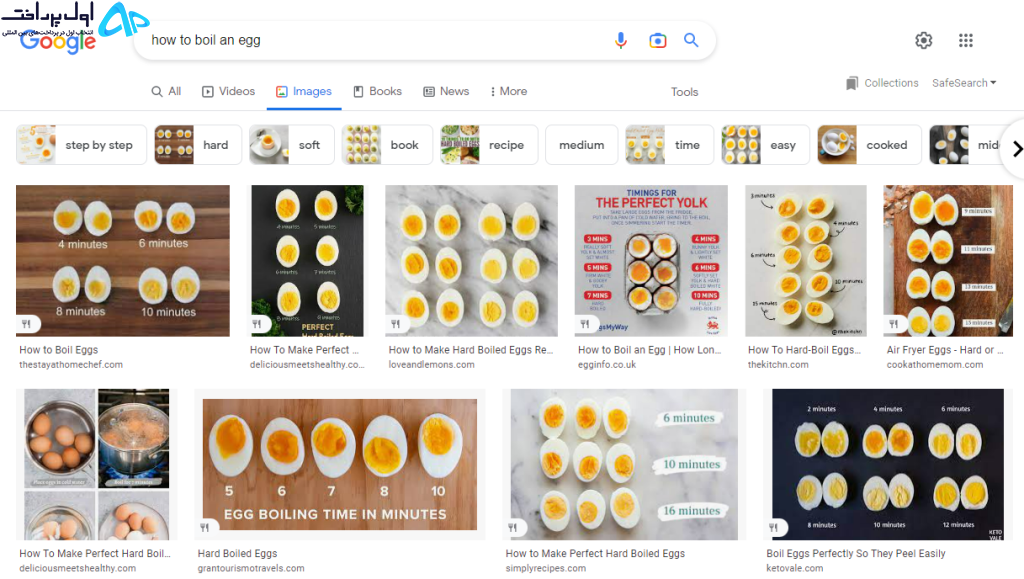Click the cookathomemom.com source text
The width and height of the screenshot is (1024, 579).
point(935,365)
